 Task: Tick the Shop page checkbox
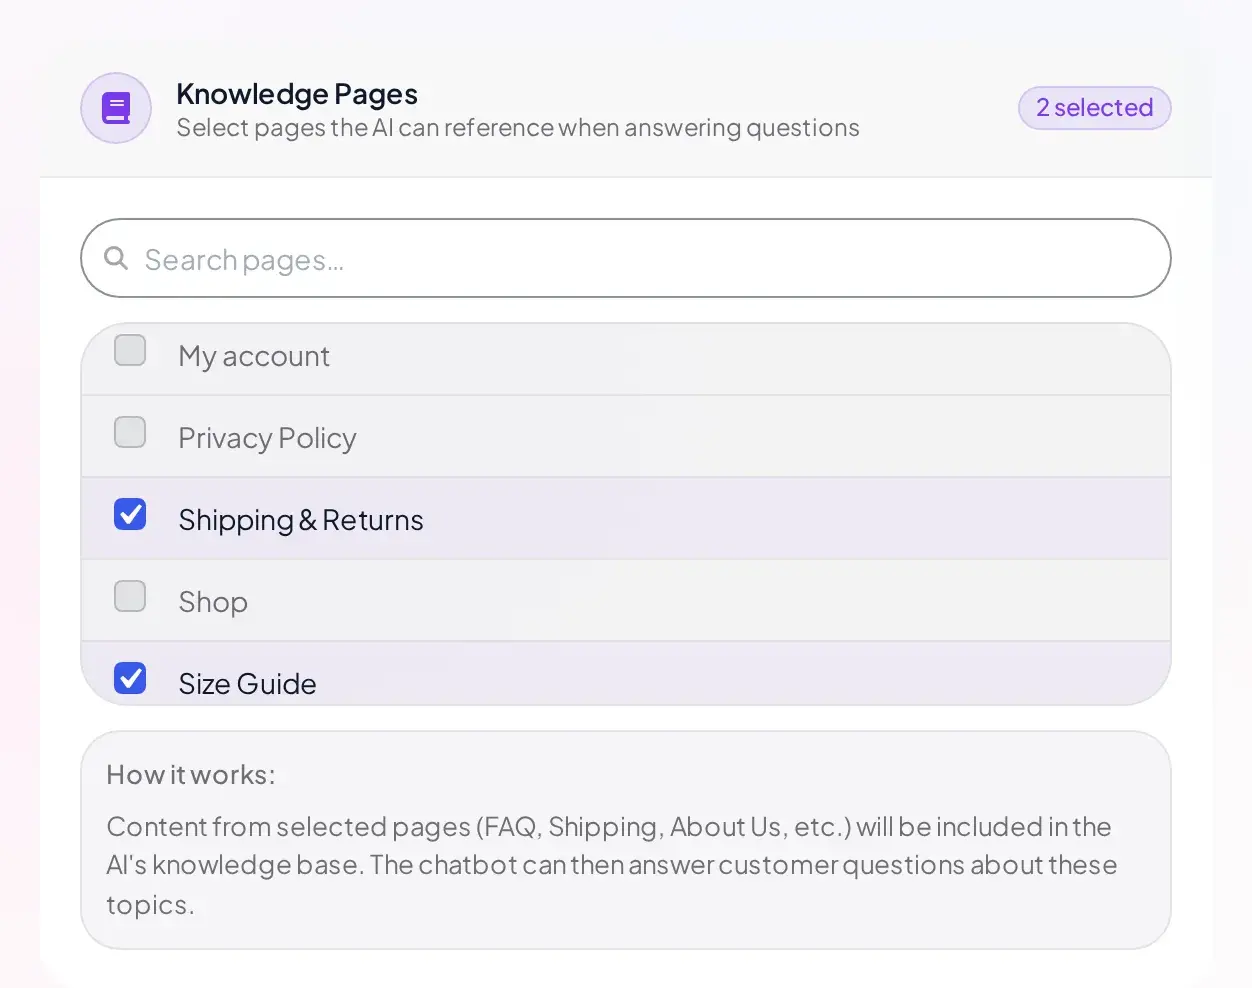130,597
